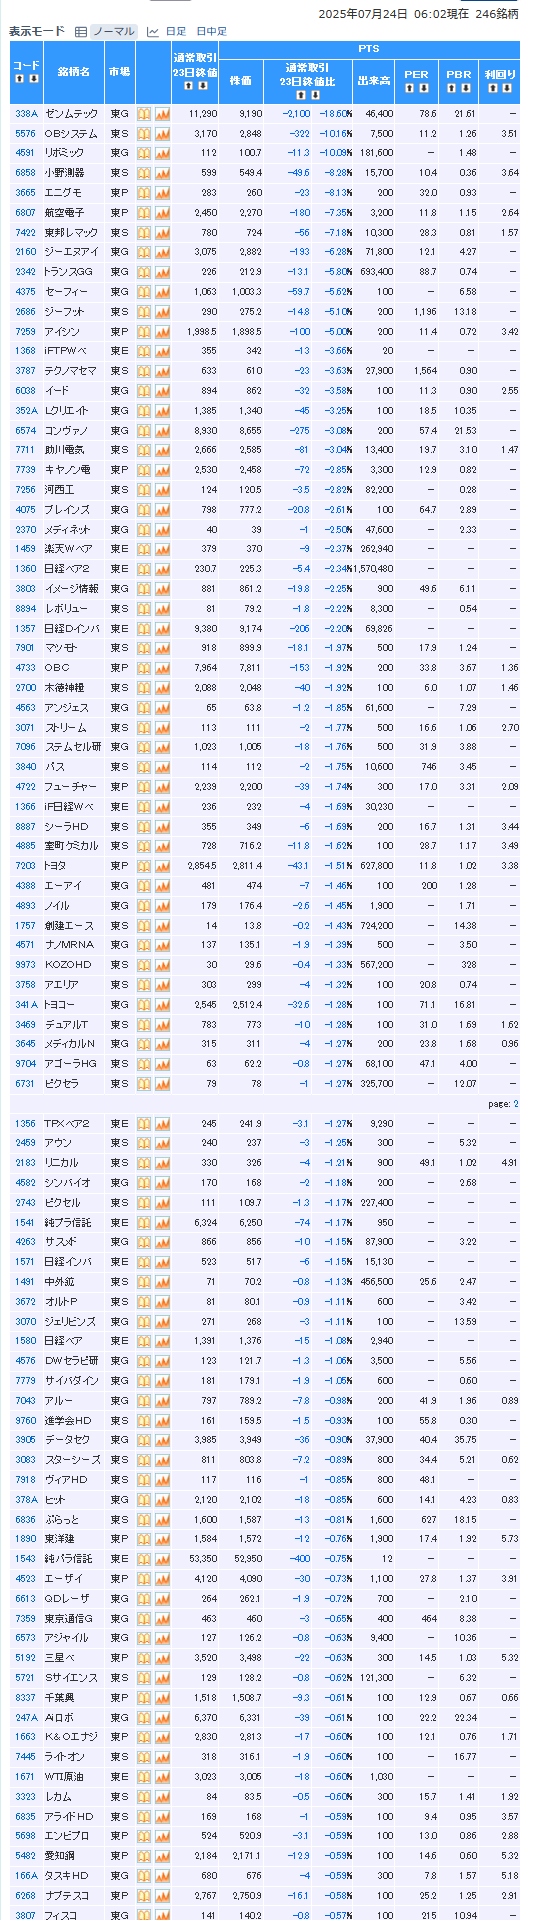Go to page 2 link
Viewport: 535px width, 1920px height.
click(516, 1104)
